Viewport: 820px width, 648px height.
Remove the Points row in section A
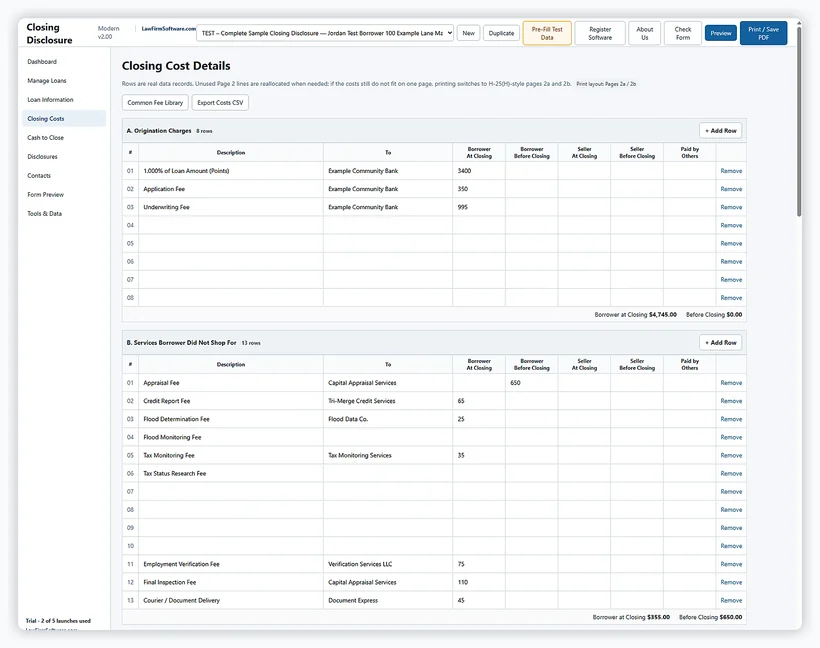point(731,171)
